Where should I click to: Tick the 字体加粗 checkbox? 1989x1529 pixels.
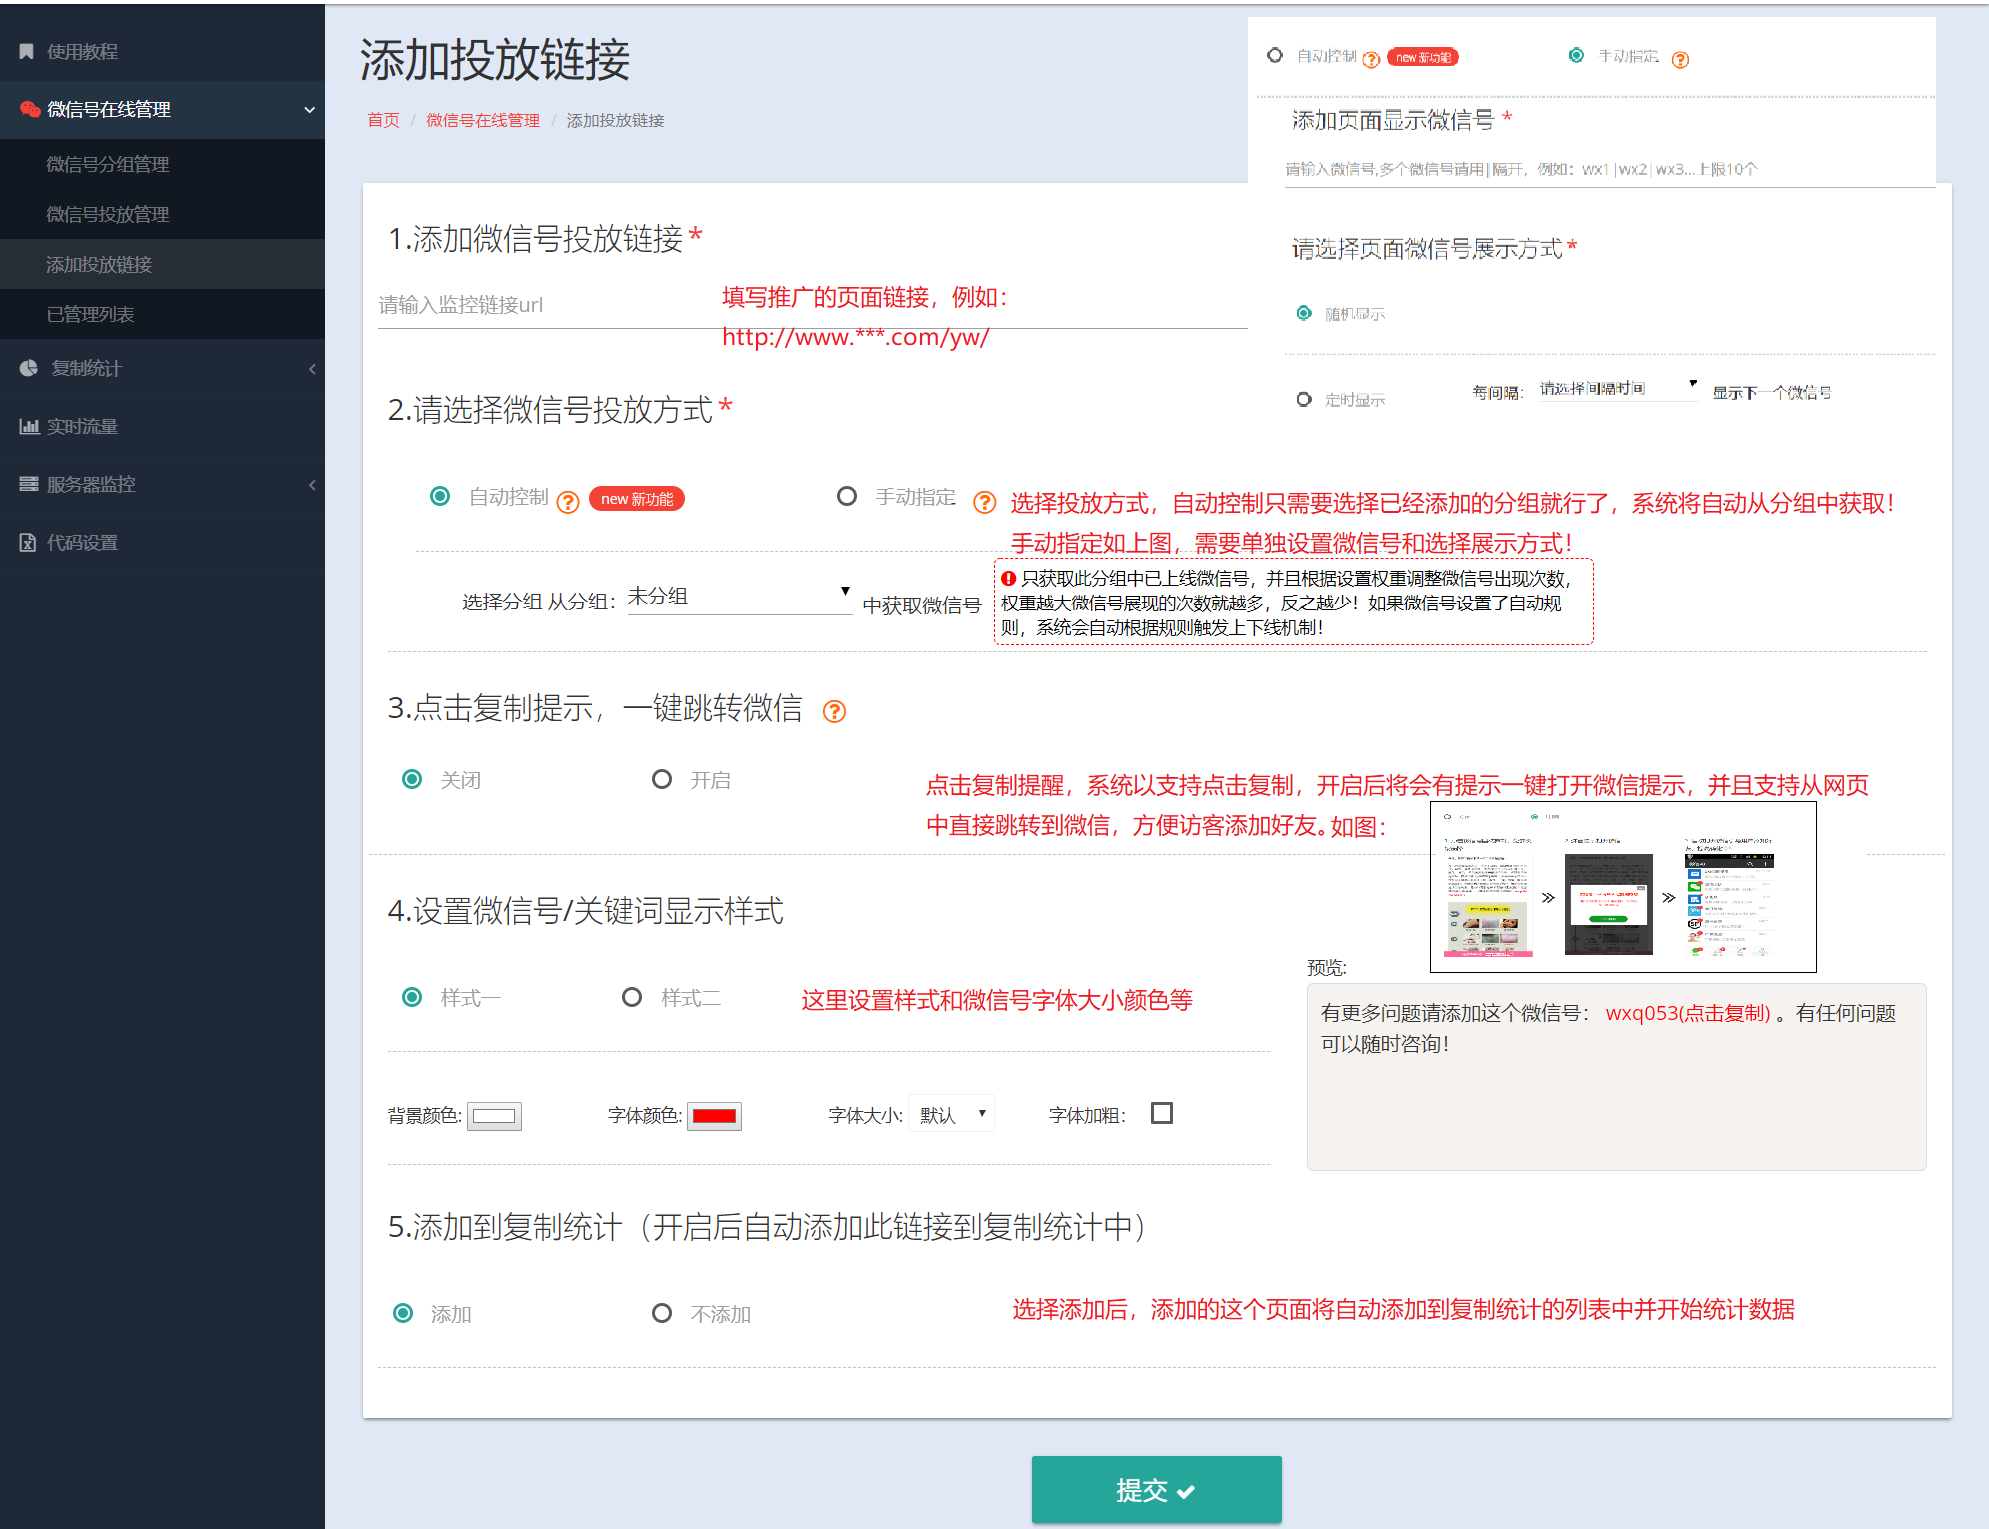(x=1161, y=1113)
